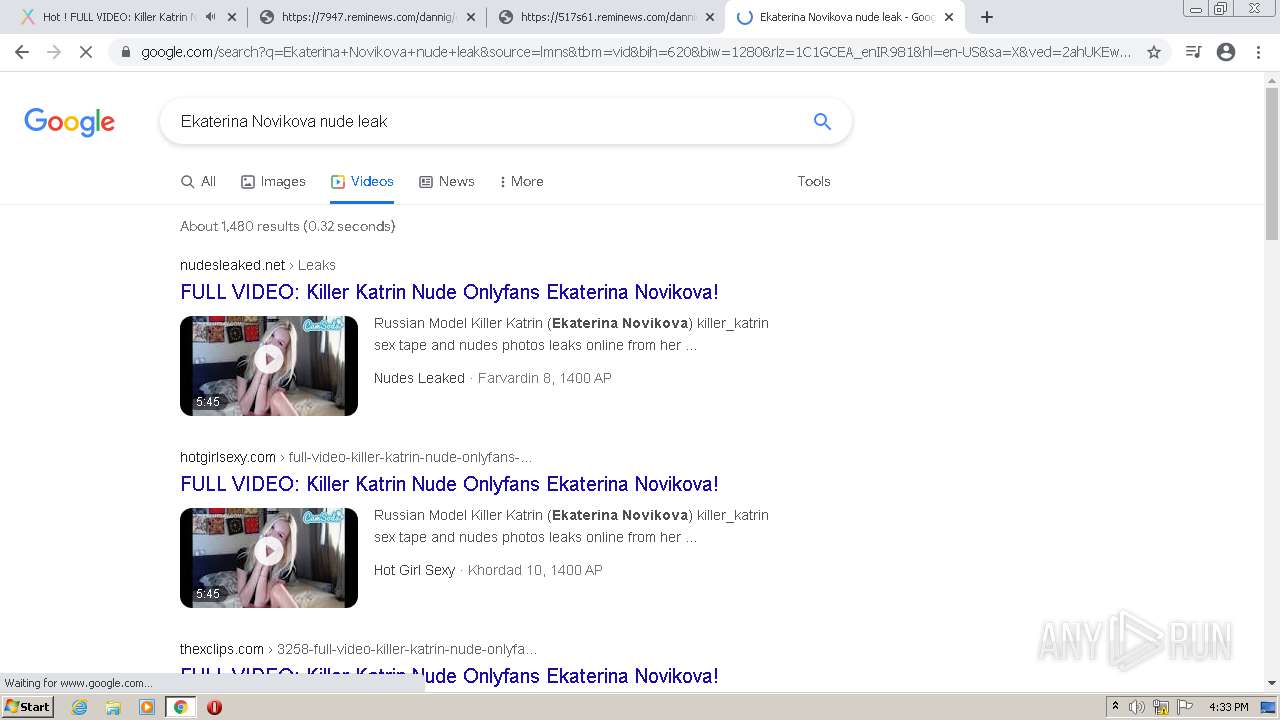Open the media control icon in toolbar
The image size is (1280, 720).
click(x=1193, y=52)
